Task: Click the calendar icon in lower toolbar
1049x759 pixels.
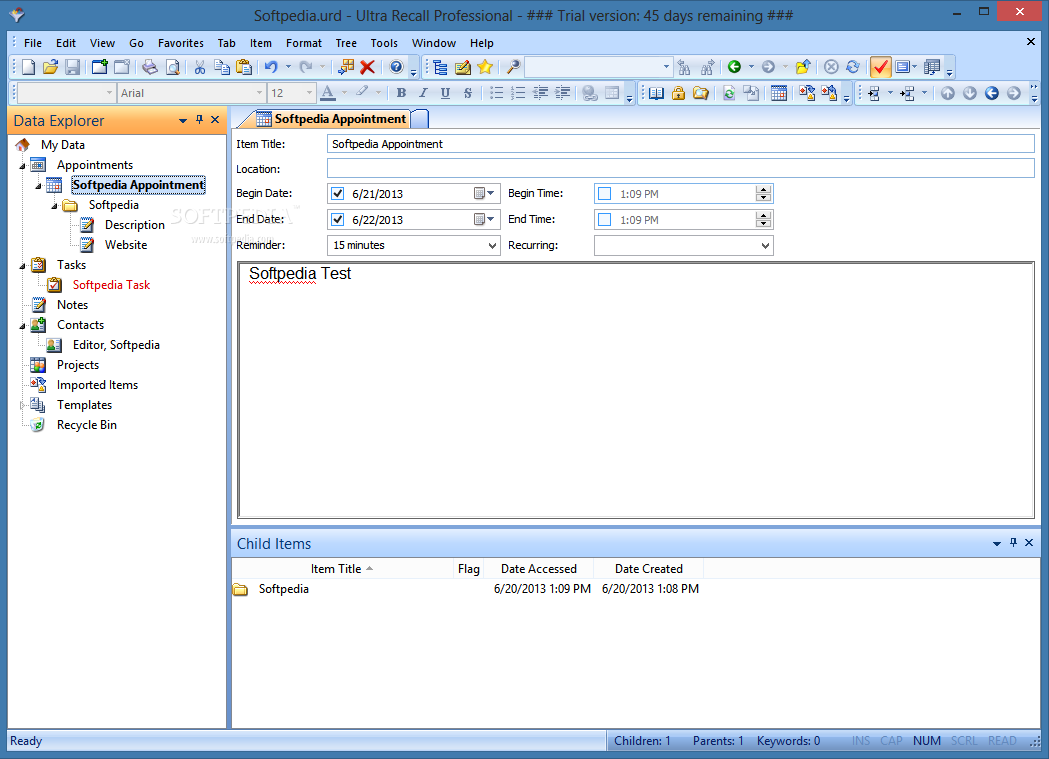Action: (778, 93)
